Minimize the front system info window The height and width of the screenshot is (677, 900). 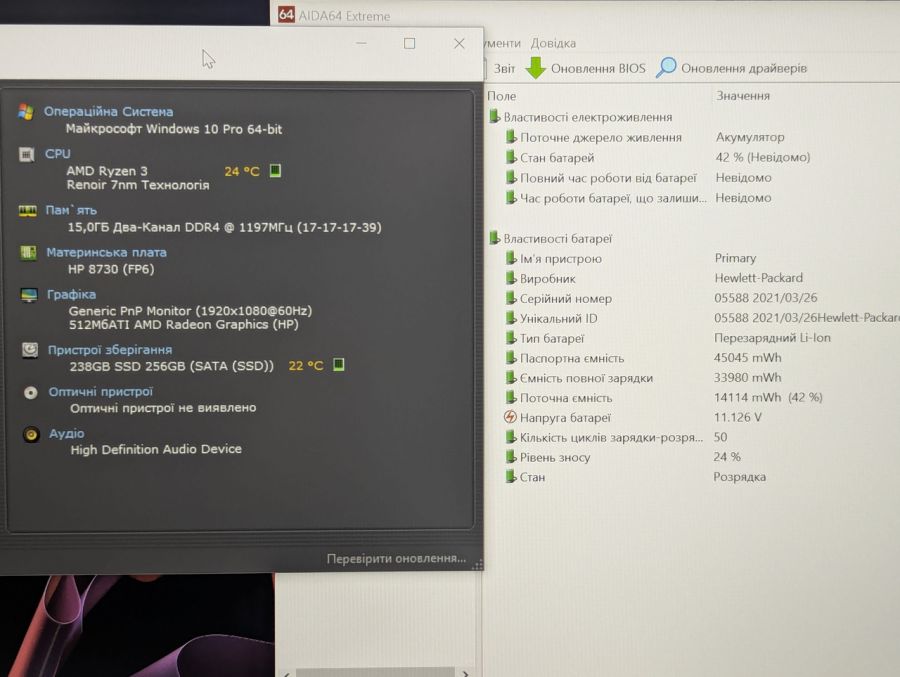(361, 44)
